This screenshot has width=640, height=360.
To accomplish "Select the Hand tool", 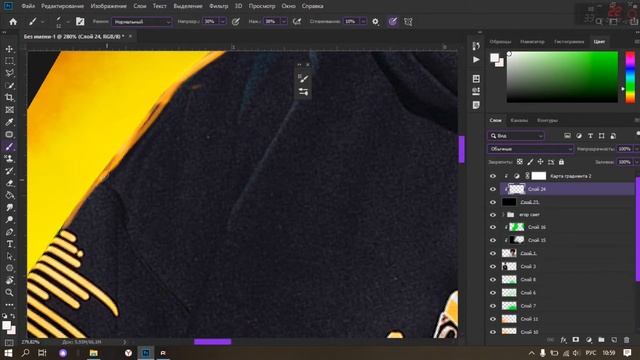I will click(9, 280).
